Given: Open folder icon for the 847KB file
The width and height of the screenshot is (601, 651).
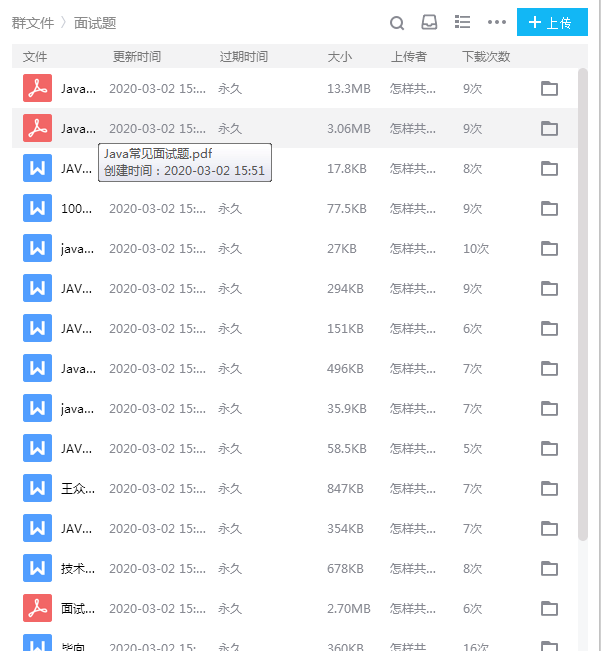Looking at the screenshot, I should click(x=549, y=488).
